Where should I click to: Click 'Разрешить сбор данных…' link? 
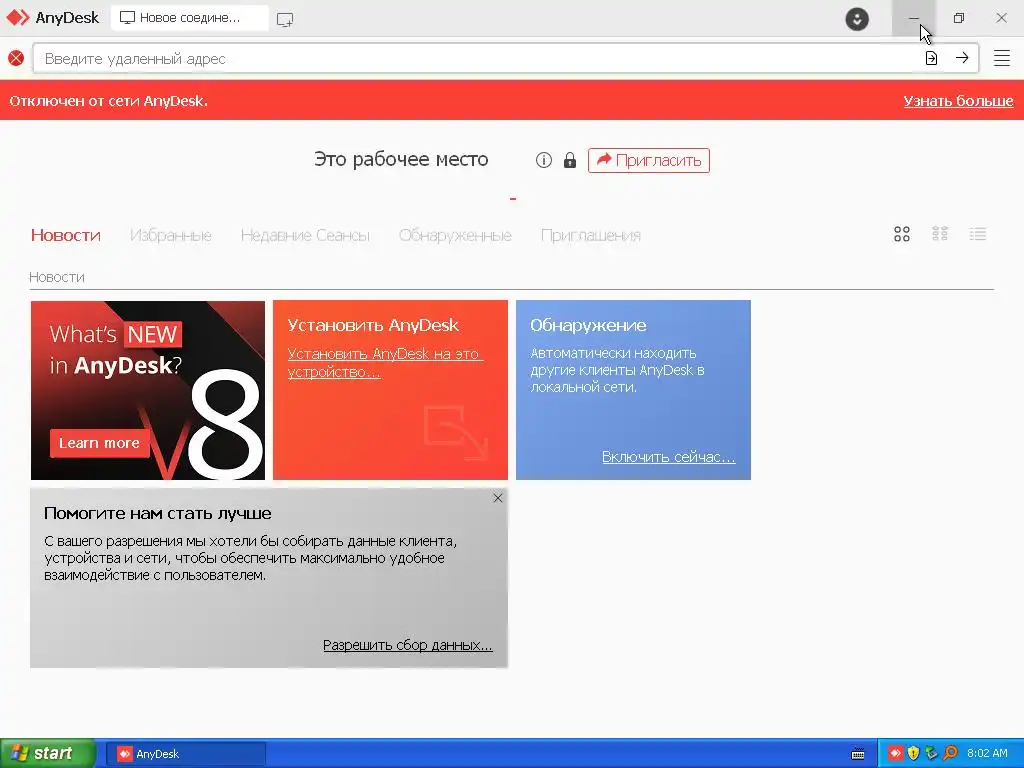click(408, 645)
